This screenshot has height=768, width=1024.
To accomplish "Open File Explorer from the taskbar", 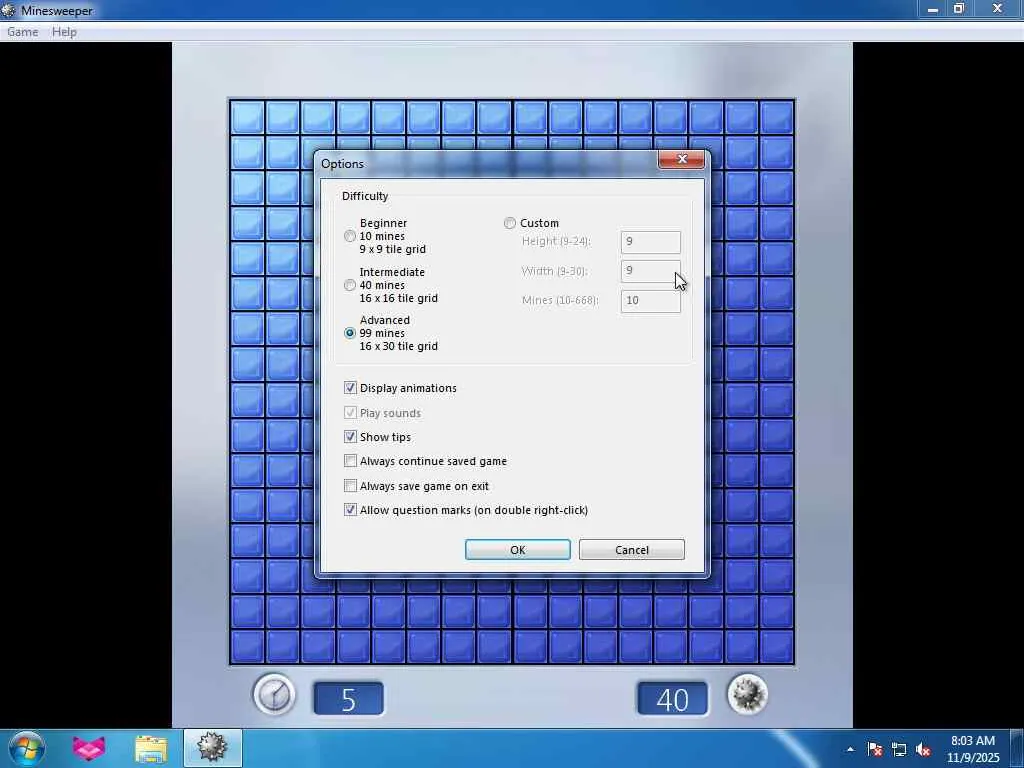I will pyautogui.click(x=151, y=748).
